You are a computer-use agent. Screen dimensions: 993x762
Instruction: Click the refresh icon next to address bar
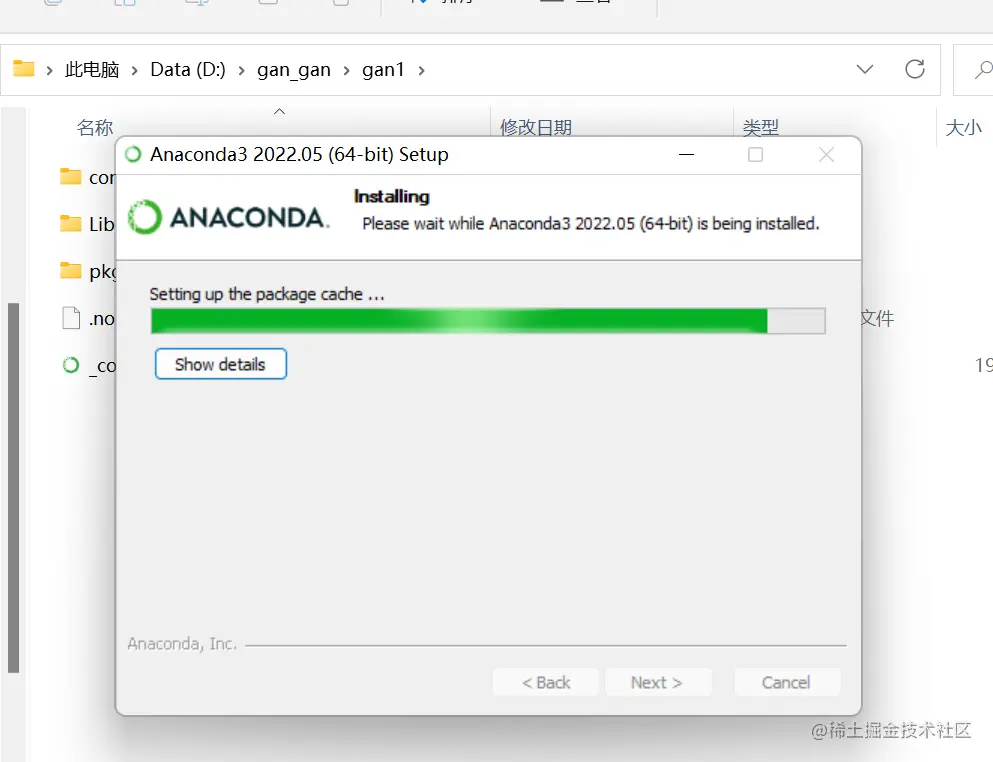tap(914, 69)
